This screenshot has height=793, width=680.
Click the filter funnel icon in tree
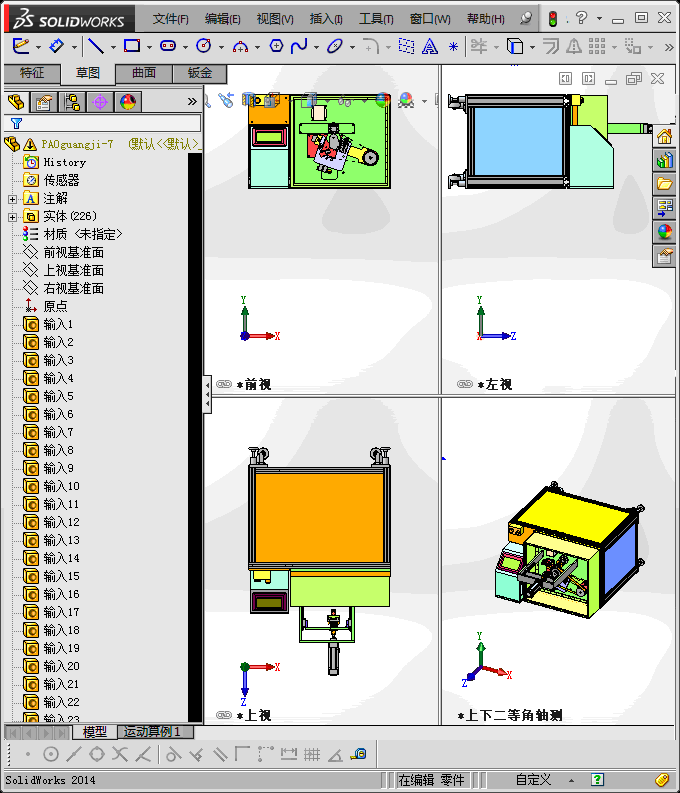click(x=17, y=123)
